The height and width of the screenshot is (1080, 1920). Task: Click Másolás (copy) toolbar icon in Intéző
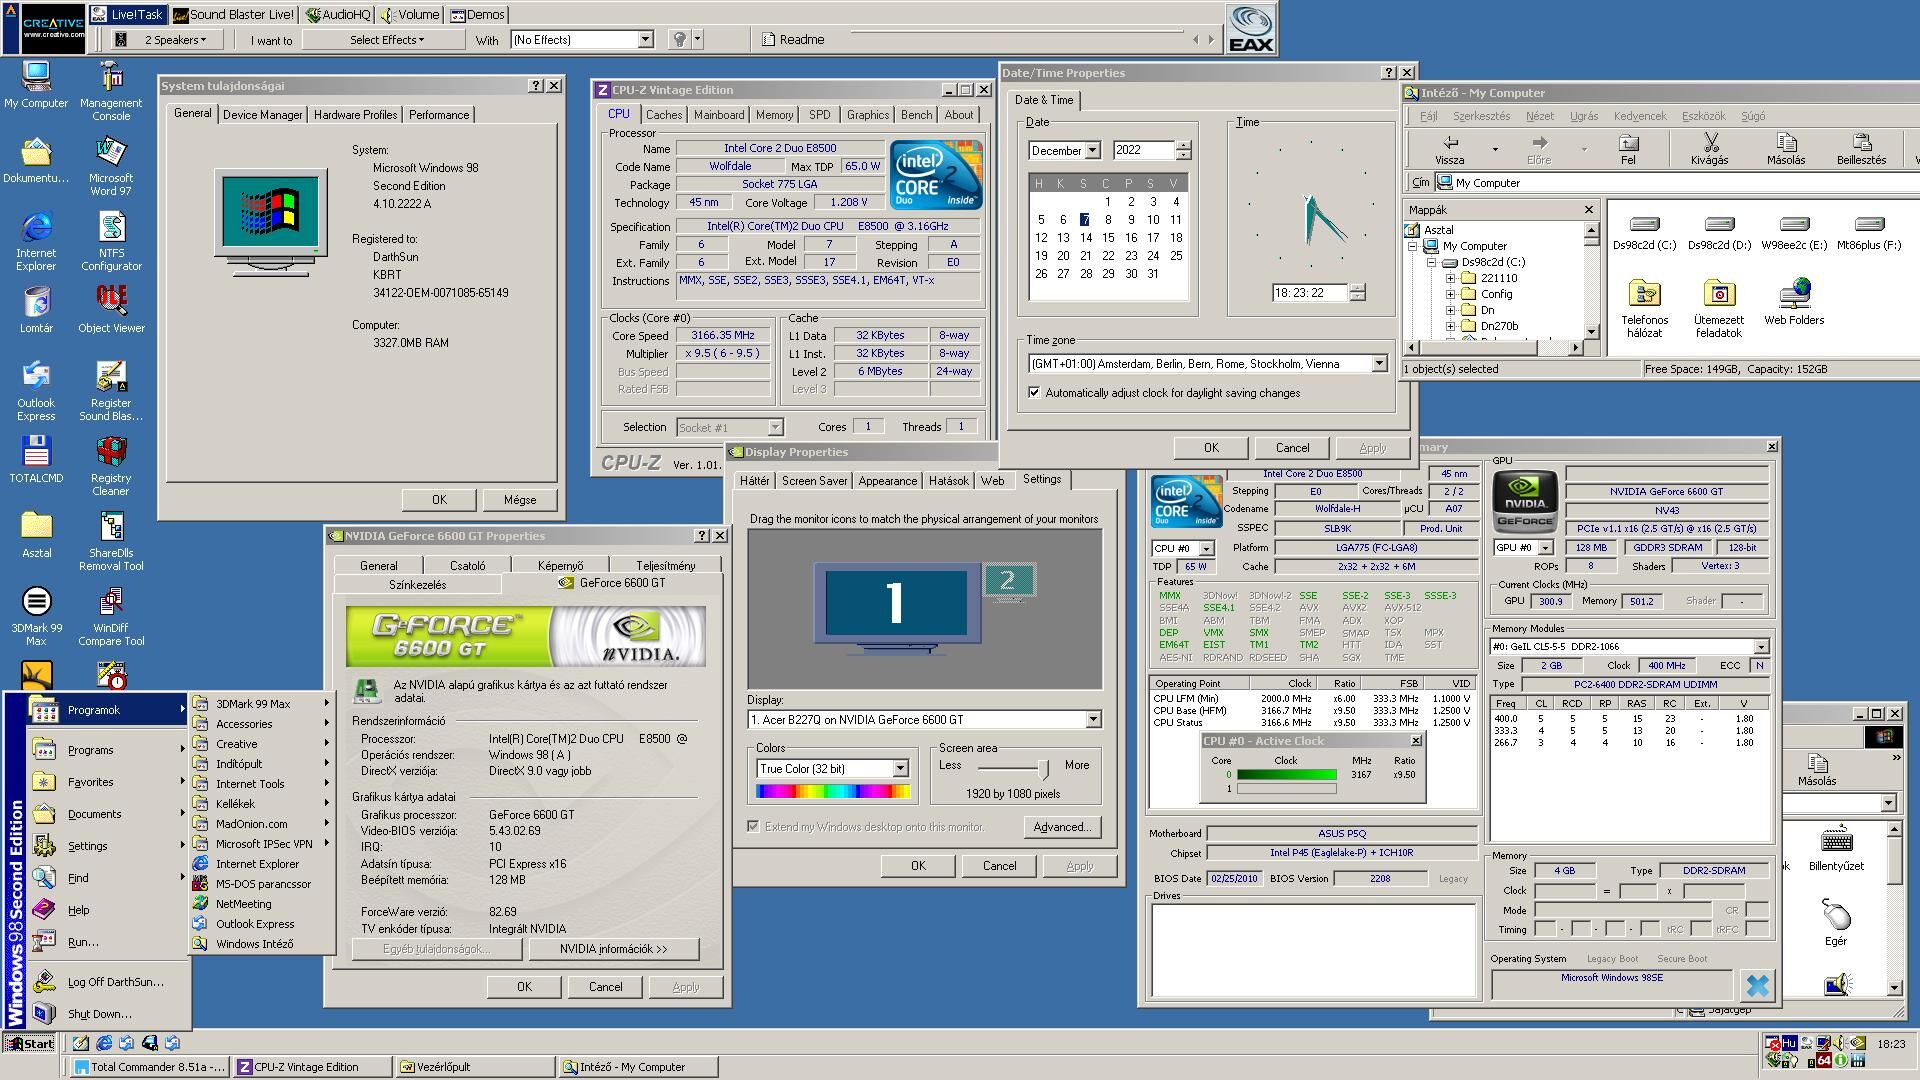pos(1786,149)
